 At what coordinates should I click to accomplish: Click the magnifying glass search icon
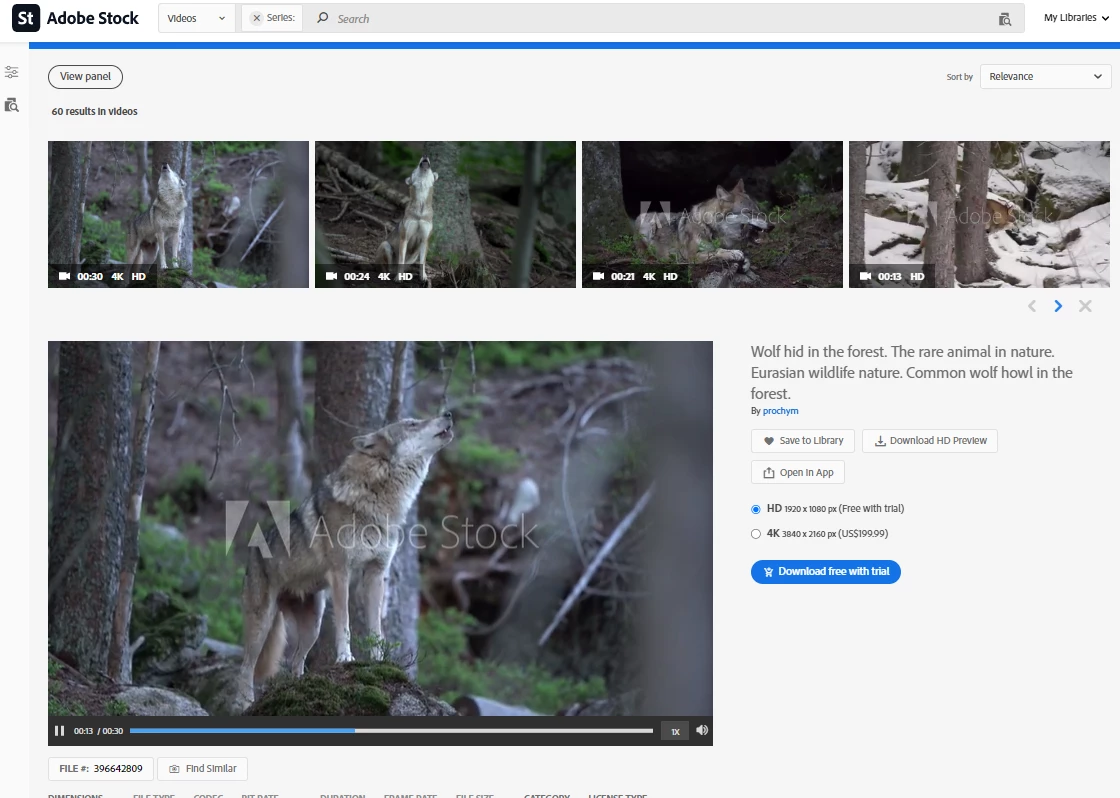pyautogui.click(x=323, y=18)
